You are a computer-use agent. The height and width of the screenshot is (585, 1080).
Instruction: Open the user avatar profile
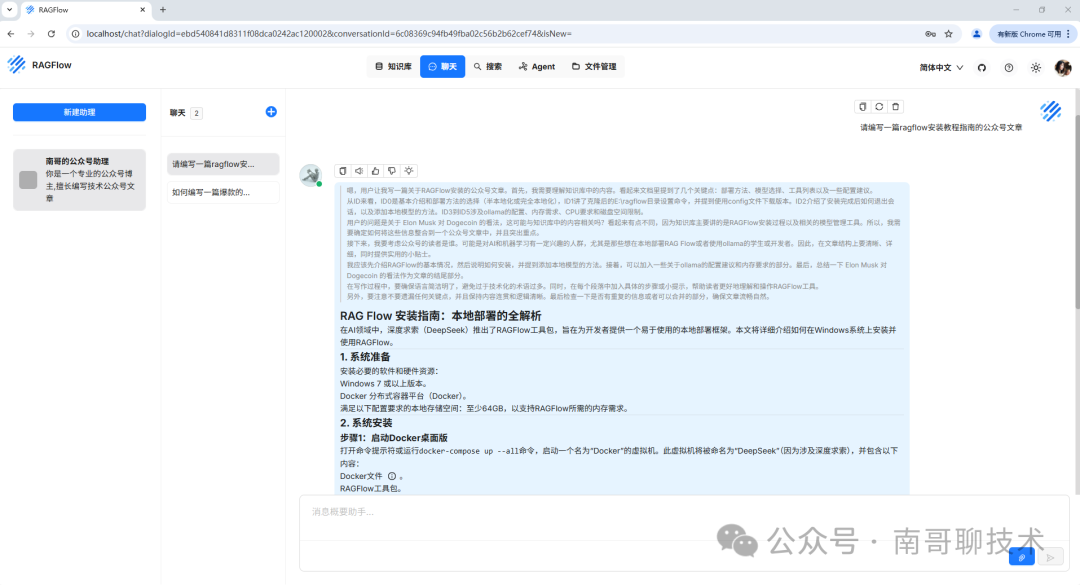pyautogui.click(x=1063, y=68)
